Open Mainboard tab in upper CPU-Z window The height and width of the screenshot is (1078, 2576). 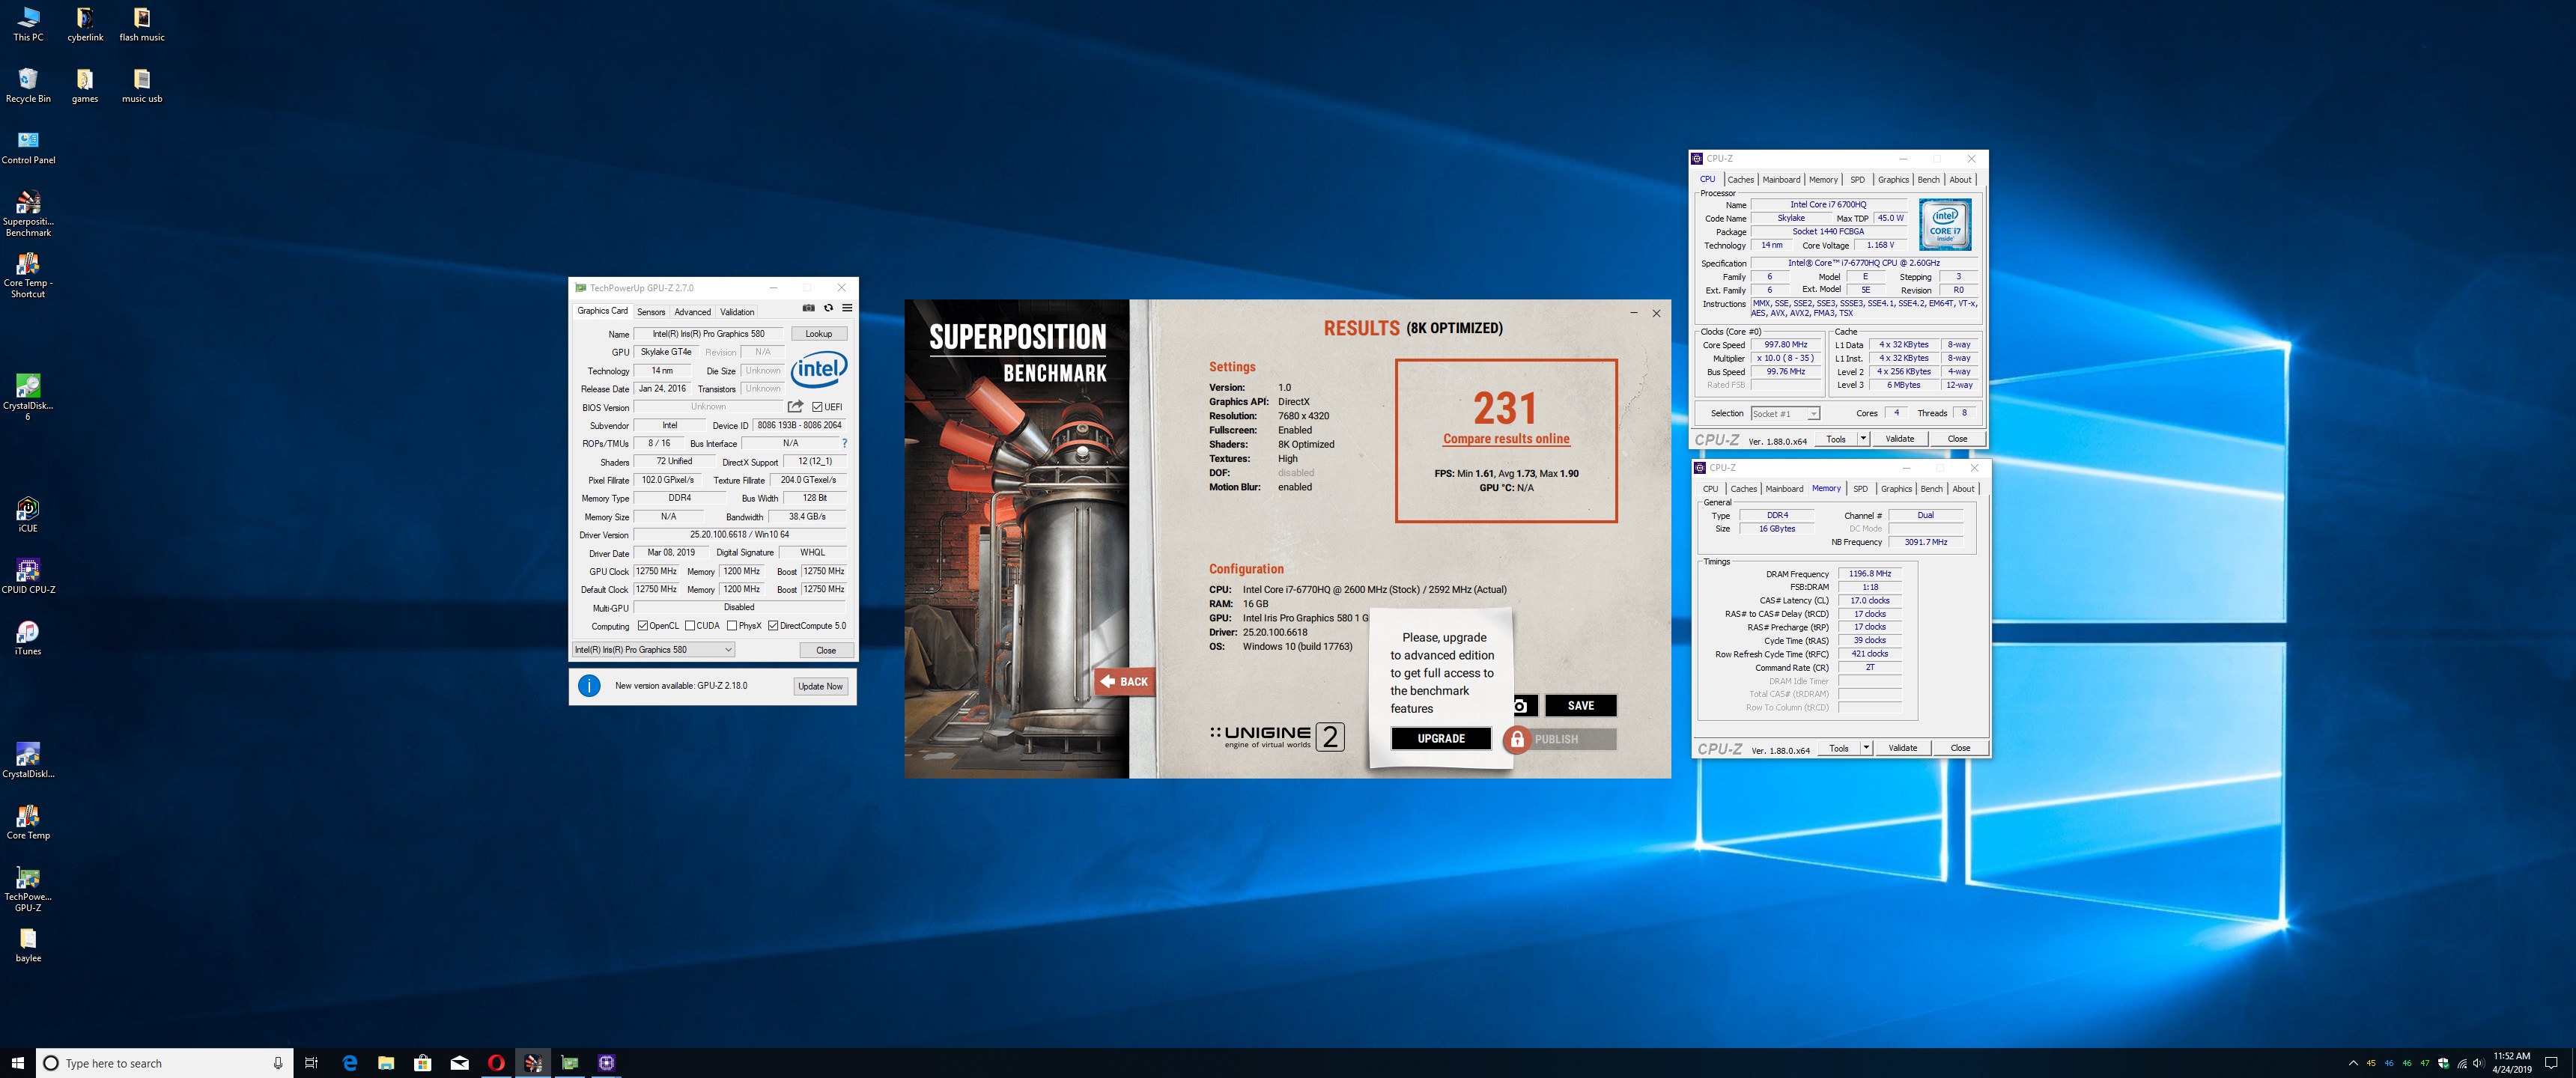click(x=1781, y=180)
